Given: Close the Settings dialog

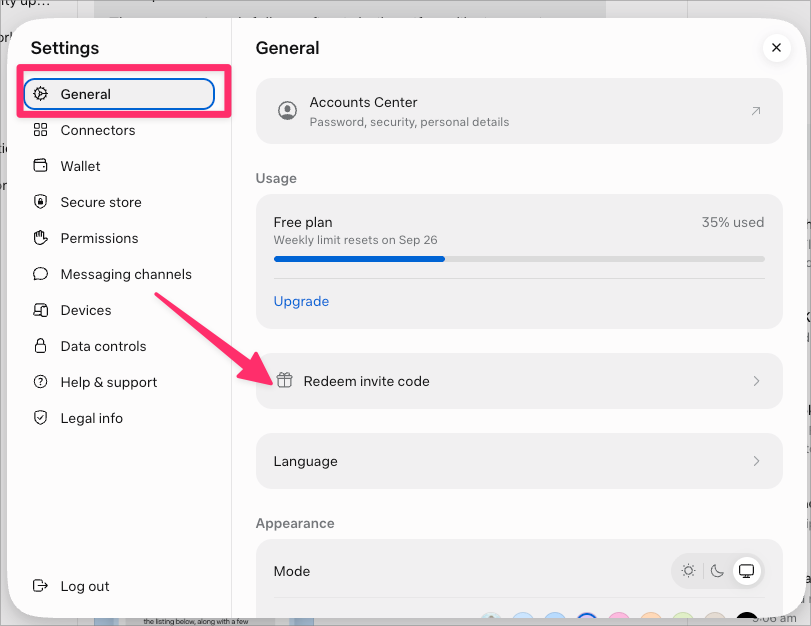Looking at the screenshot, I should click(776, 48).
